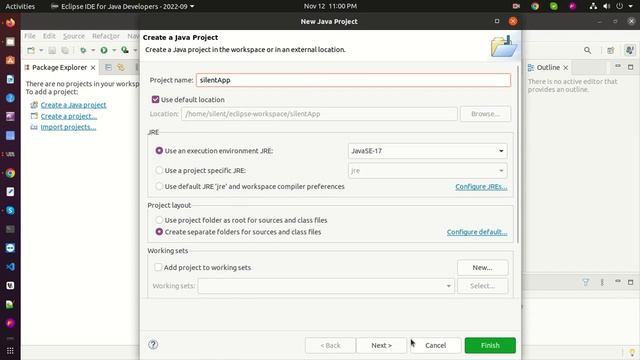Viewport: 640px width, 360px height.
Task: Select Use project folder as root option
Action: click(159, 220)
